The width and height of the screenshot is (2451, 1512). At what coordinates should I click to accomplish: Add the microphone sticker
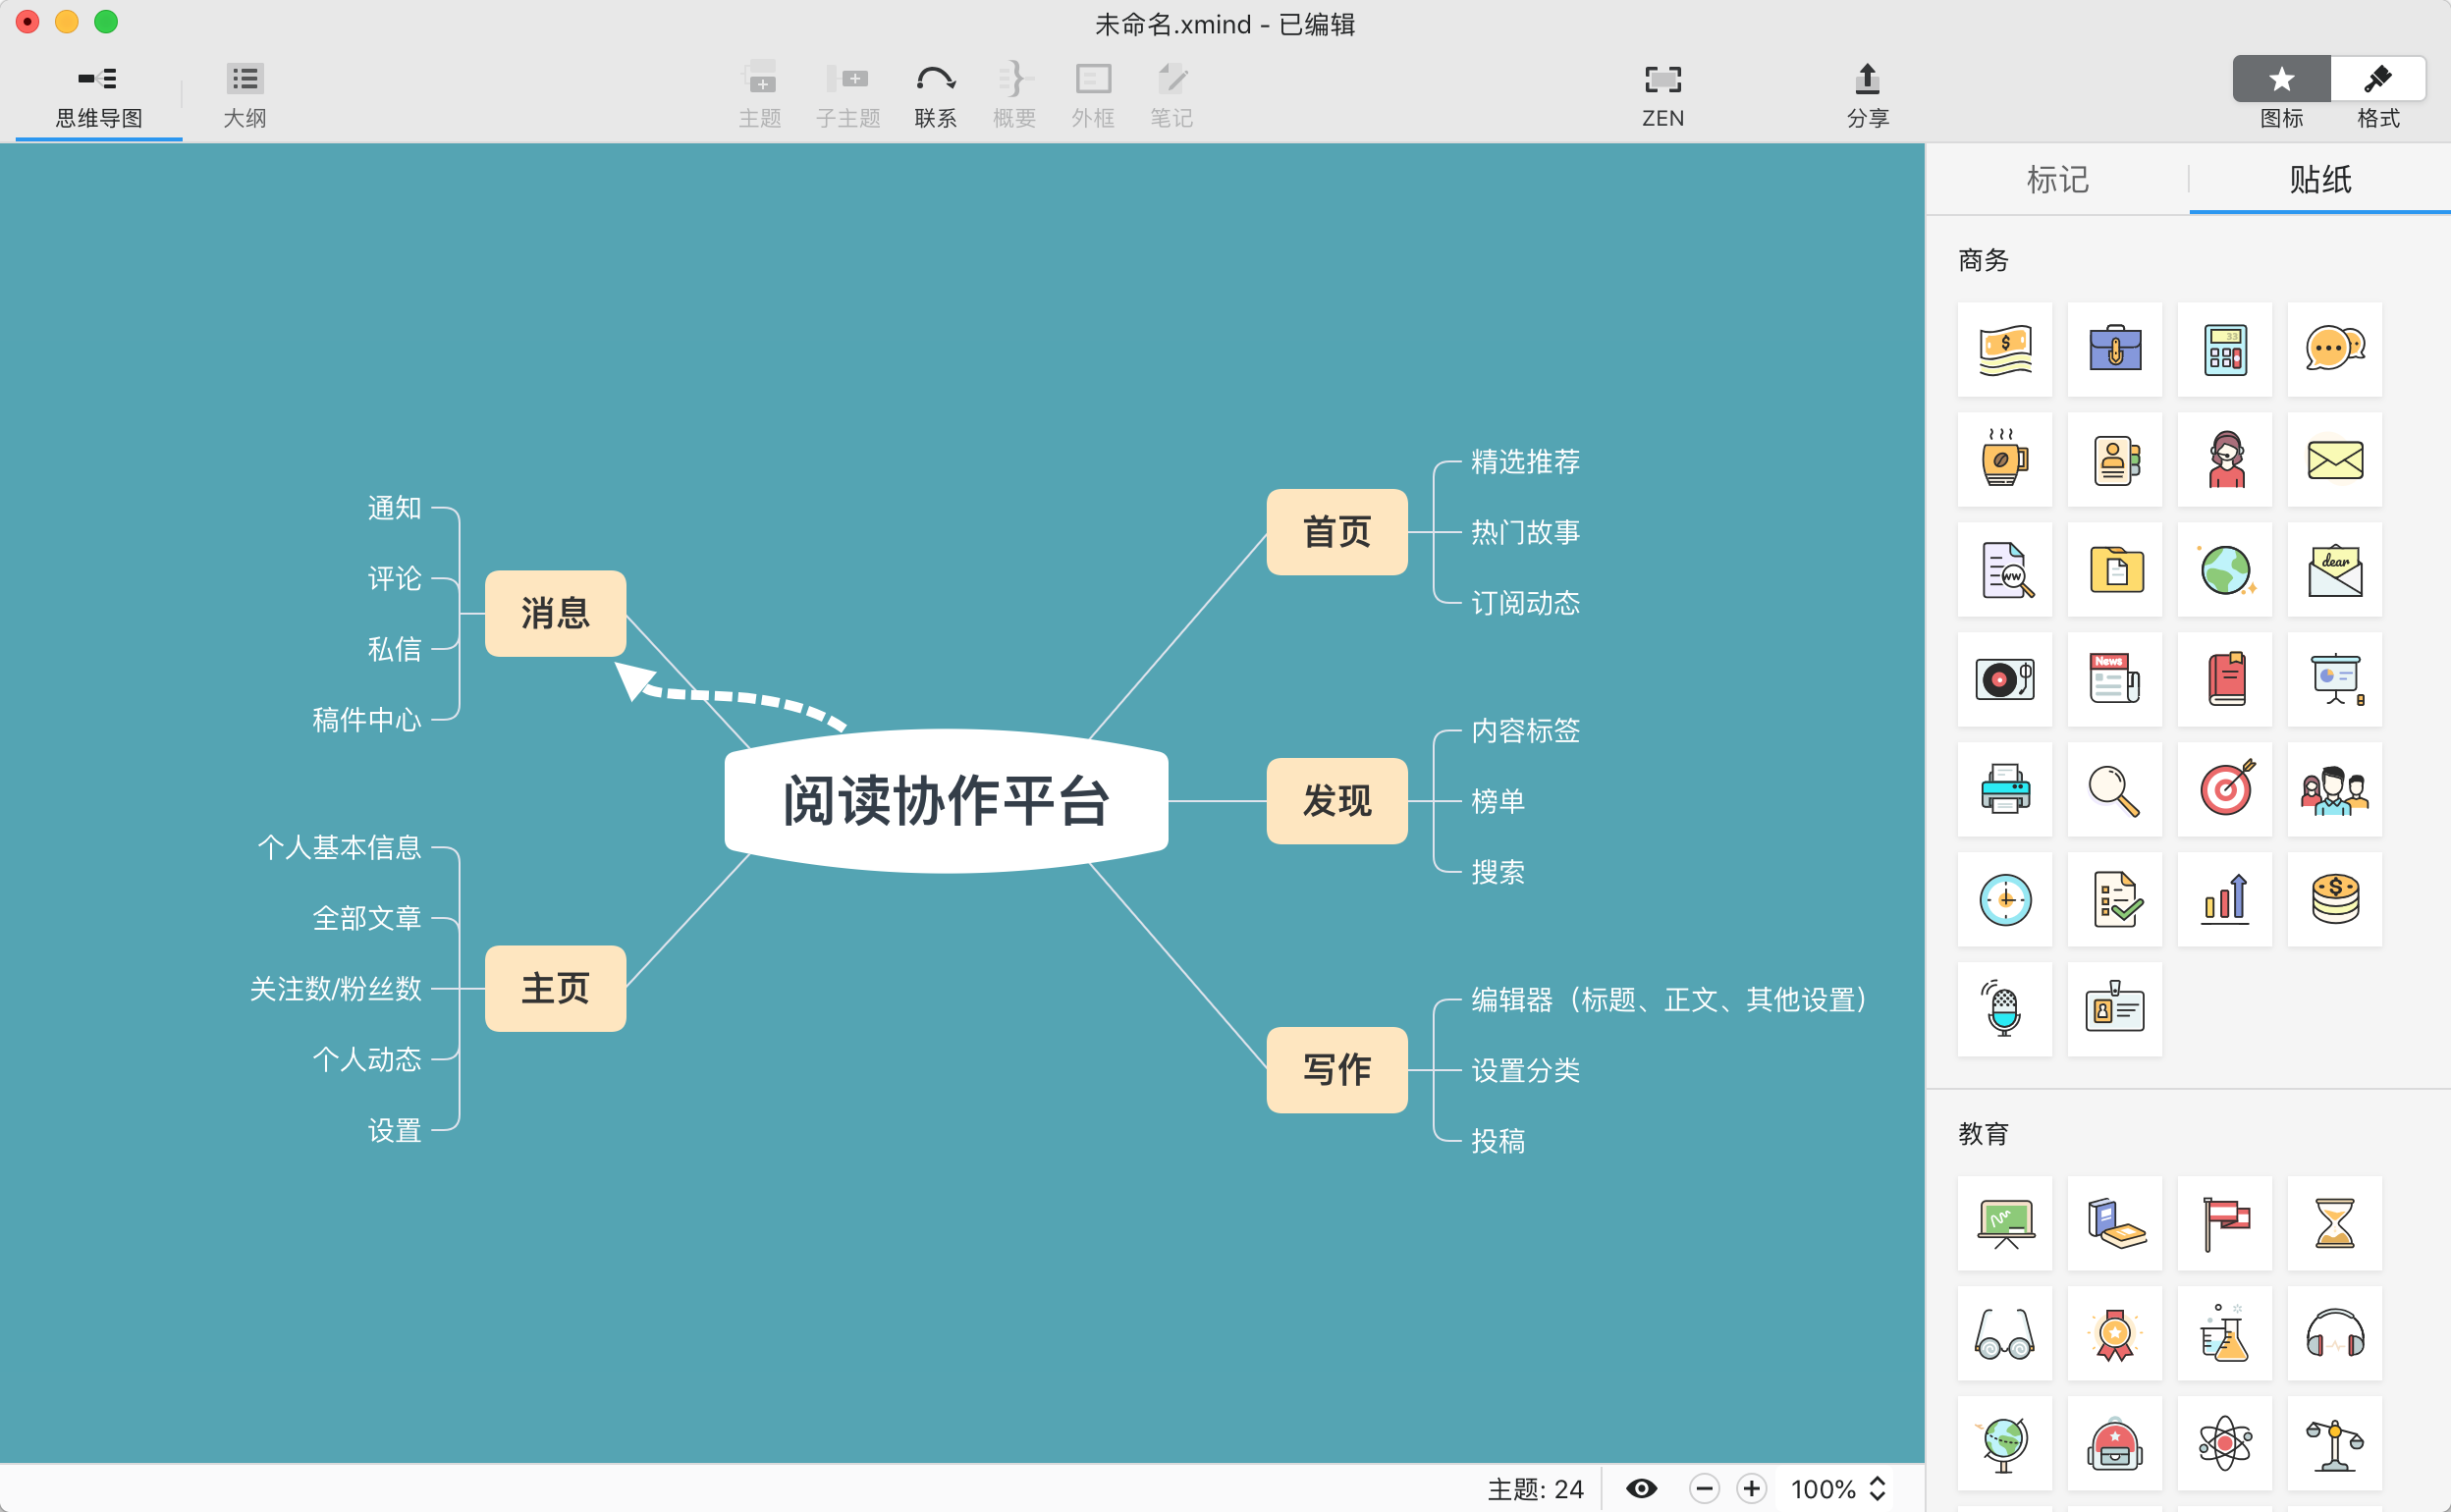point(2004,1009)
